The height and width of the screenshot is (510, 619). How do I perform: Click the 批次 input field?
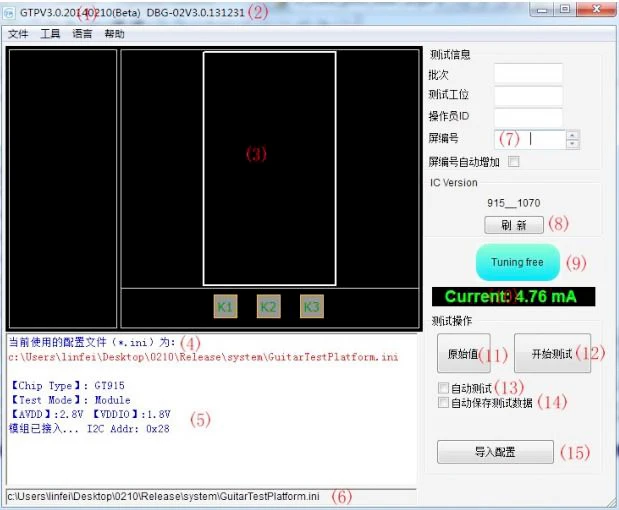(x=528, y=73)
